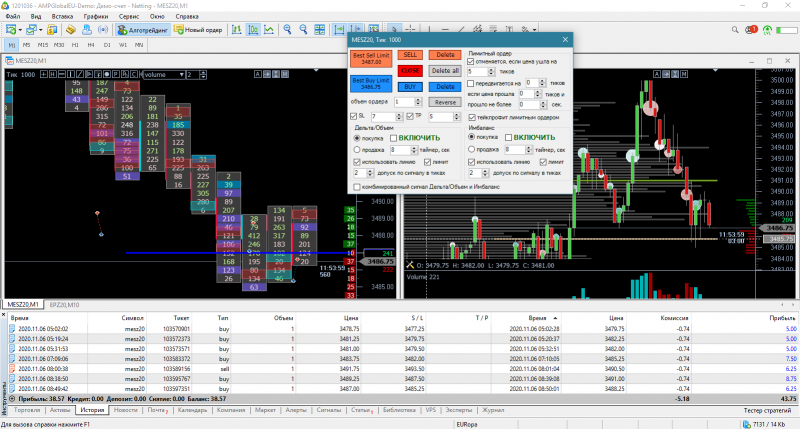800x429 pixels.
Task: Click the red CLOSE button
Action: click(x=410, y=70)
